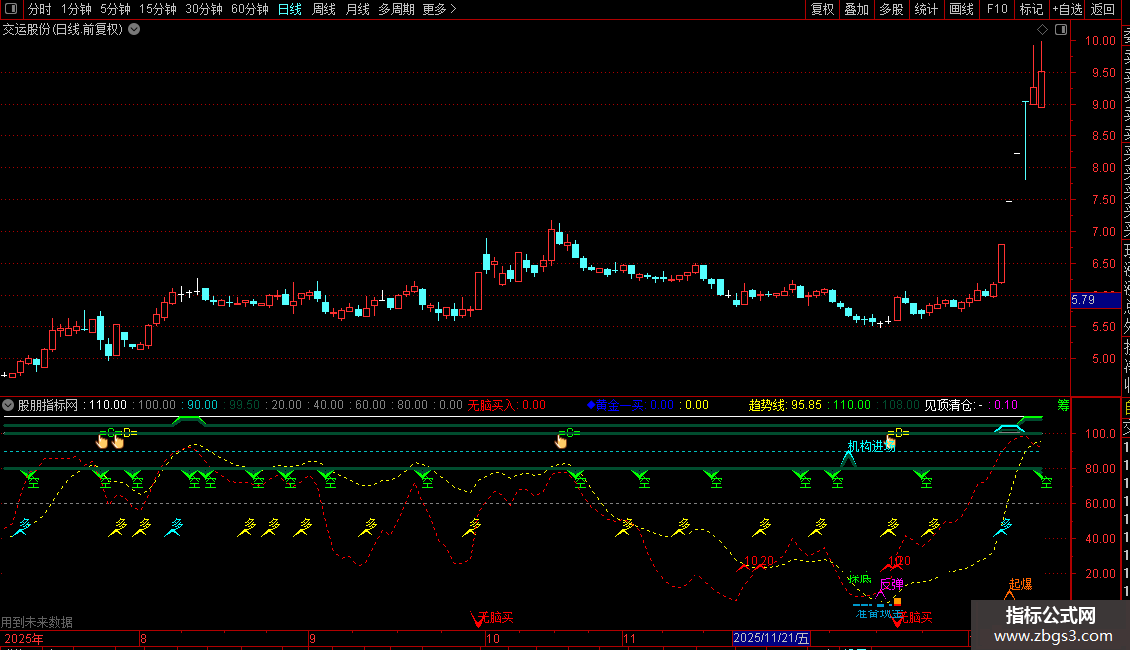Open dropdown next to 交运股份 title
1130x650 pixels.
point(134,30)
